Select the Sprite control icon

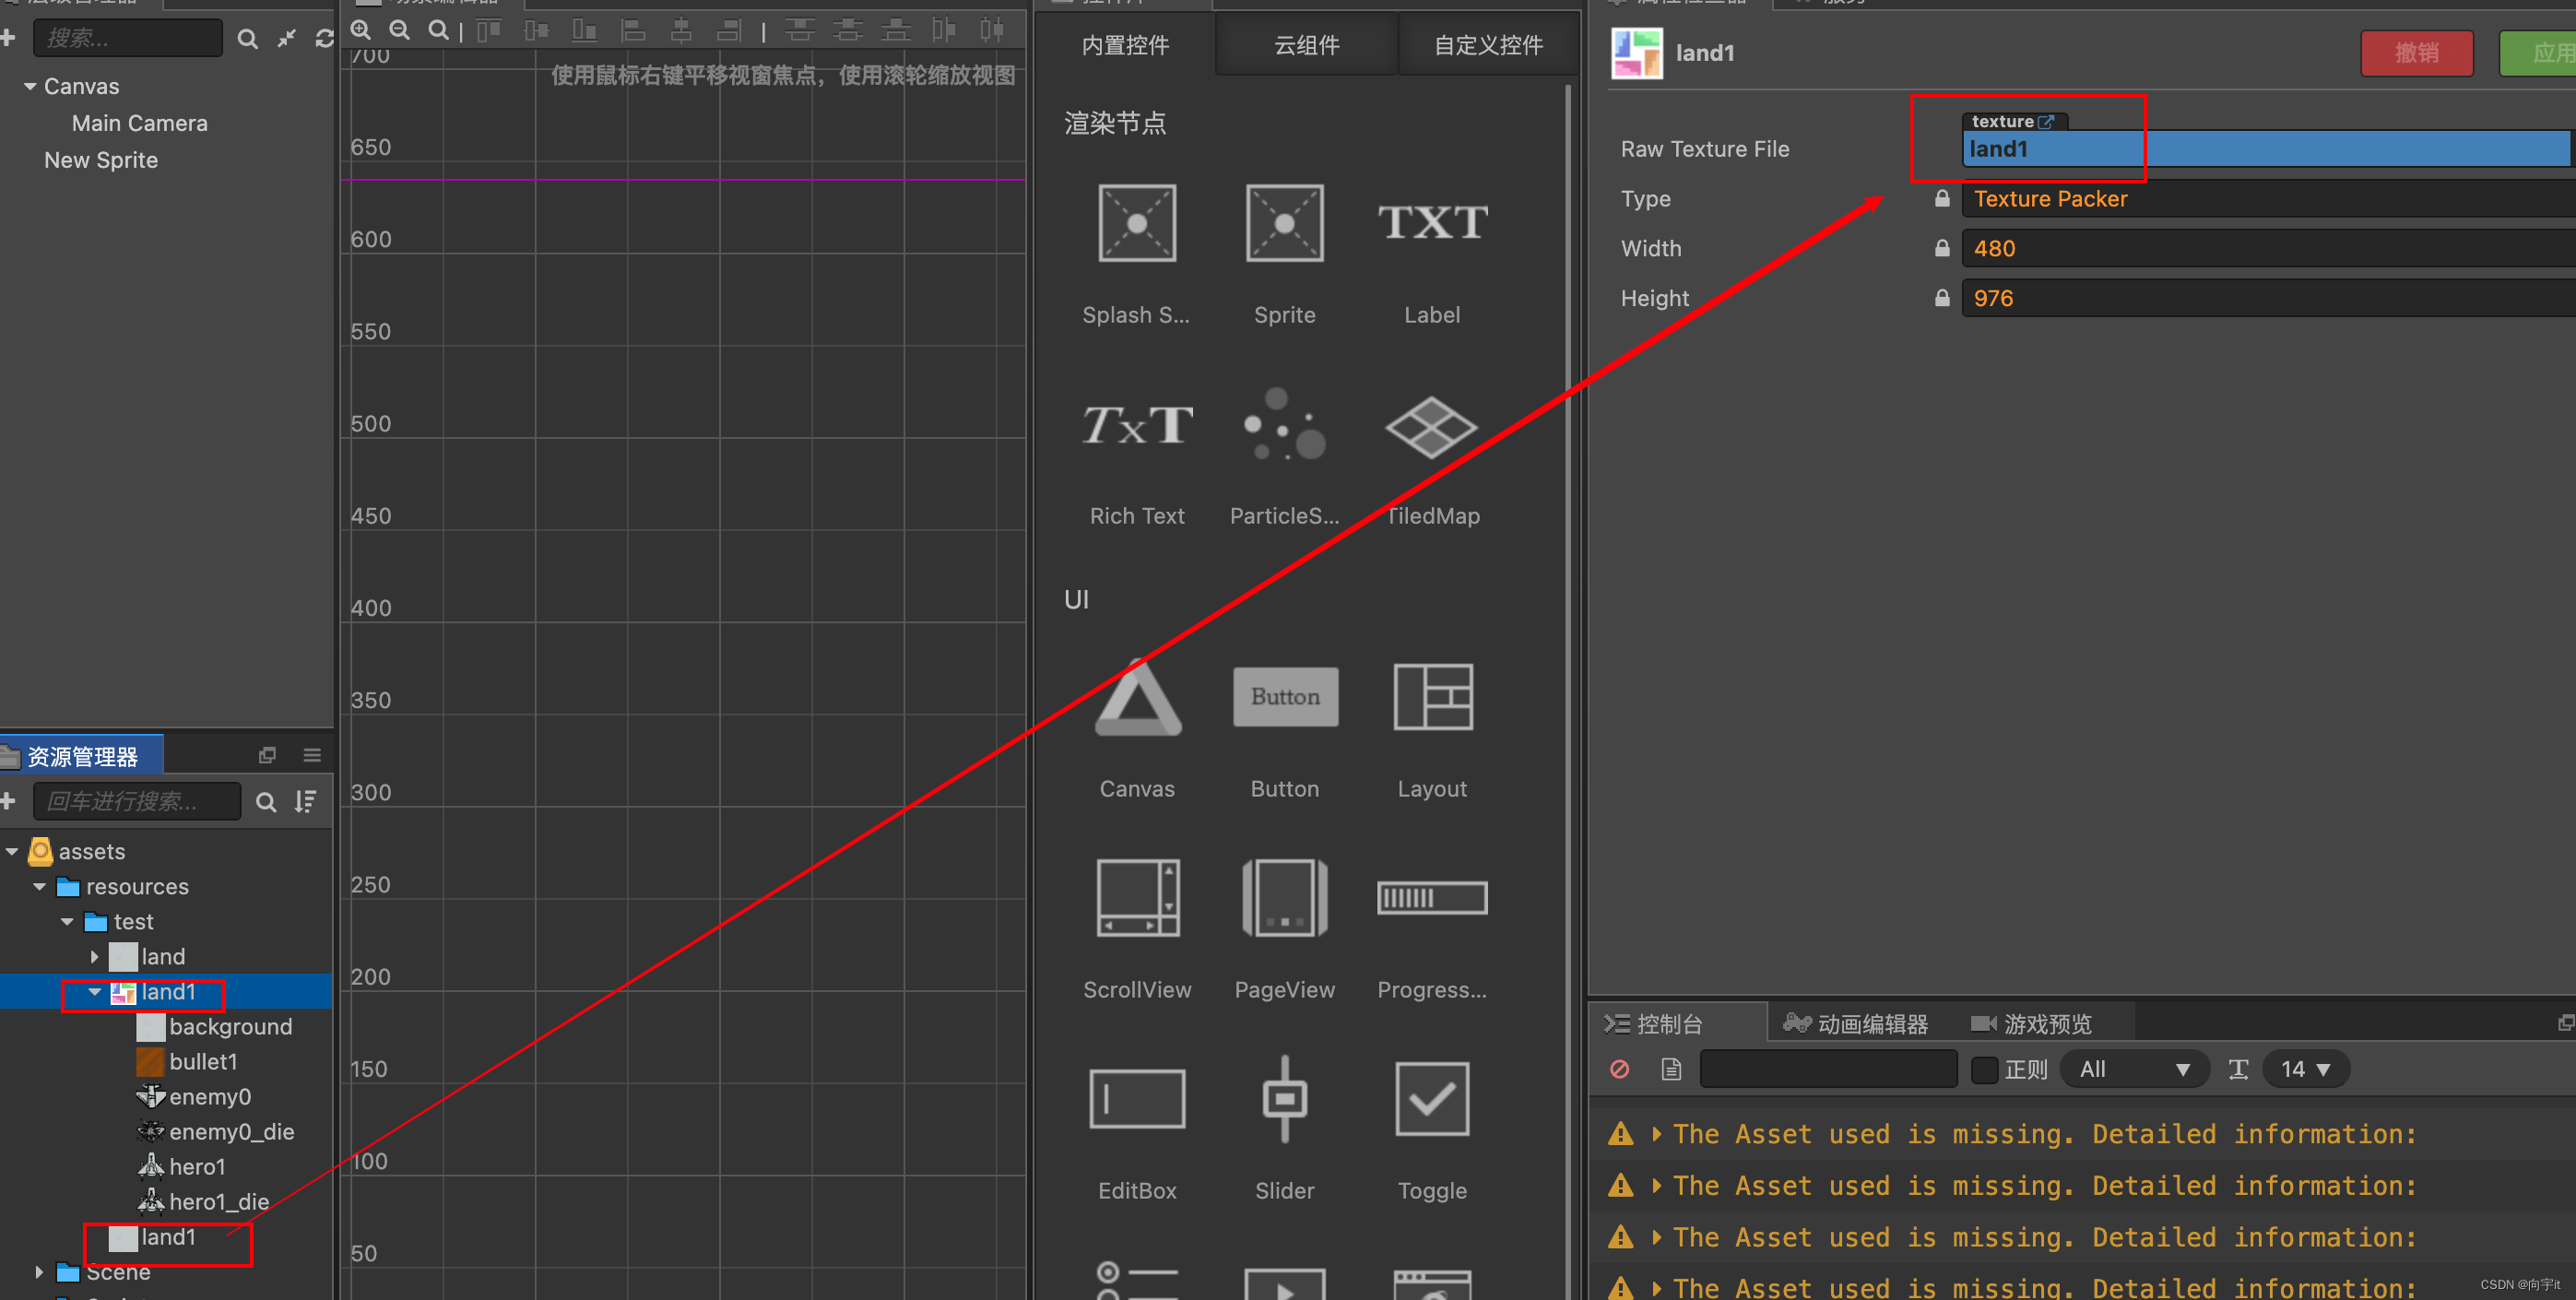coord(1284,222)
